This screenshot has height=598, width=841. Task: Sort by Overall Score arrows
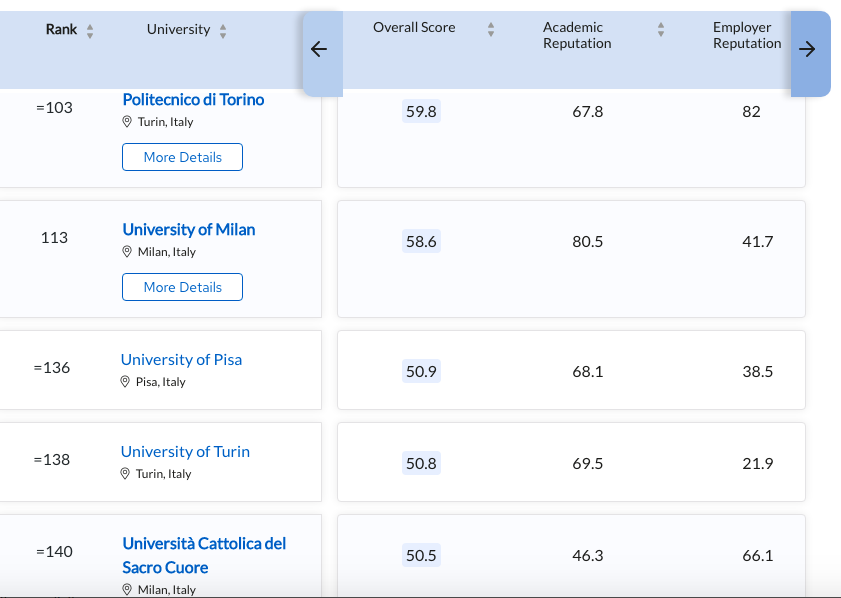(491, 30)
